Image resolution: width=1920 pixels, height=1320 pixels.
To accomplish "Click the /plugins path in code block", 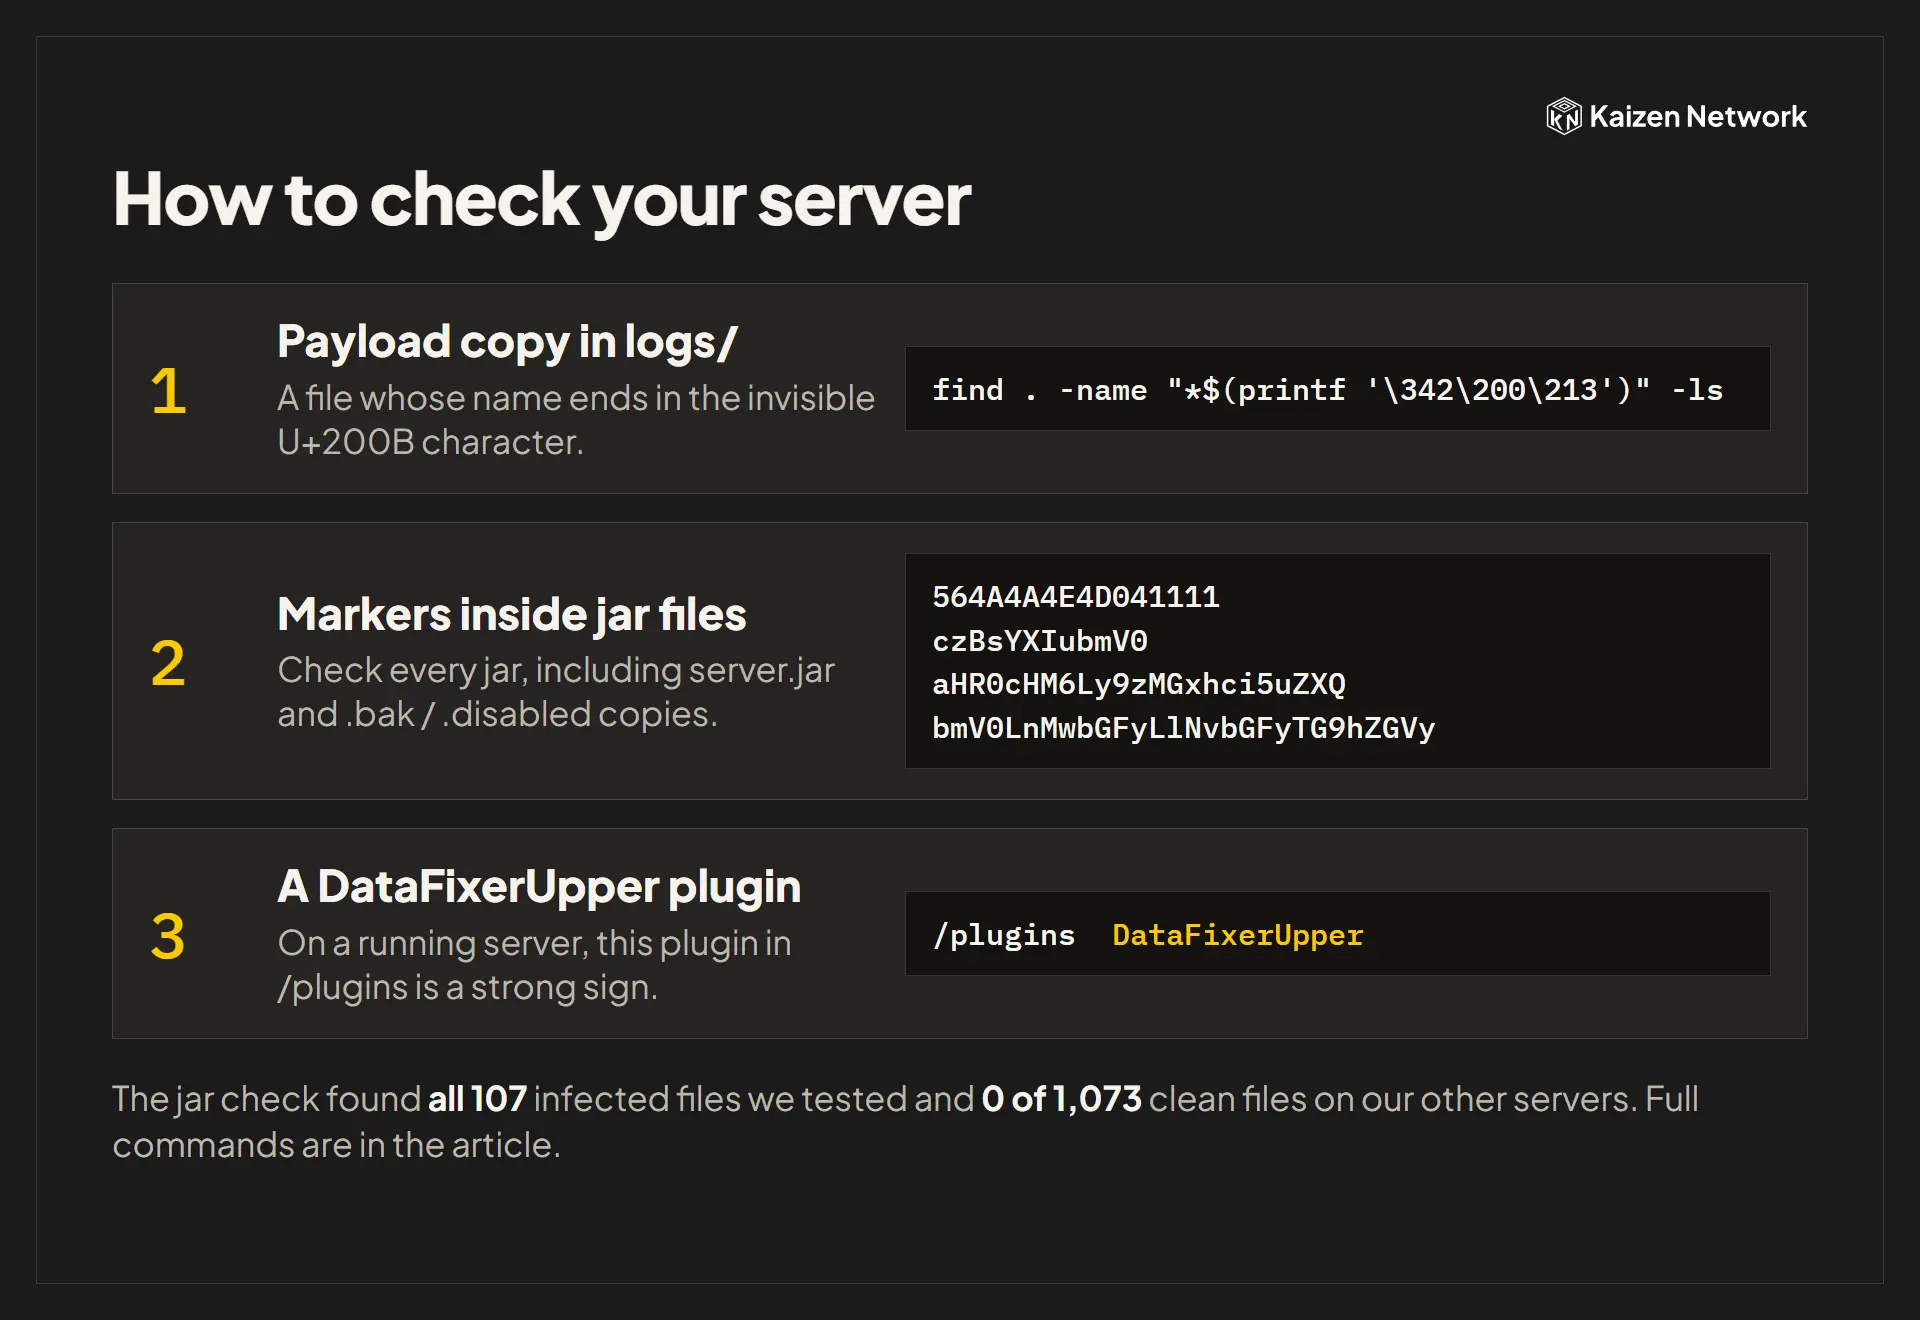I will [x=1003, y=935].
